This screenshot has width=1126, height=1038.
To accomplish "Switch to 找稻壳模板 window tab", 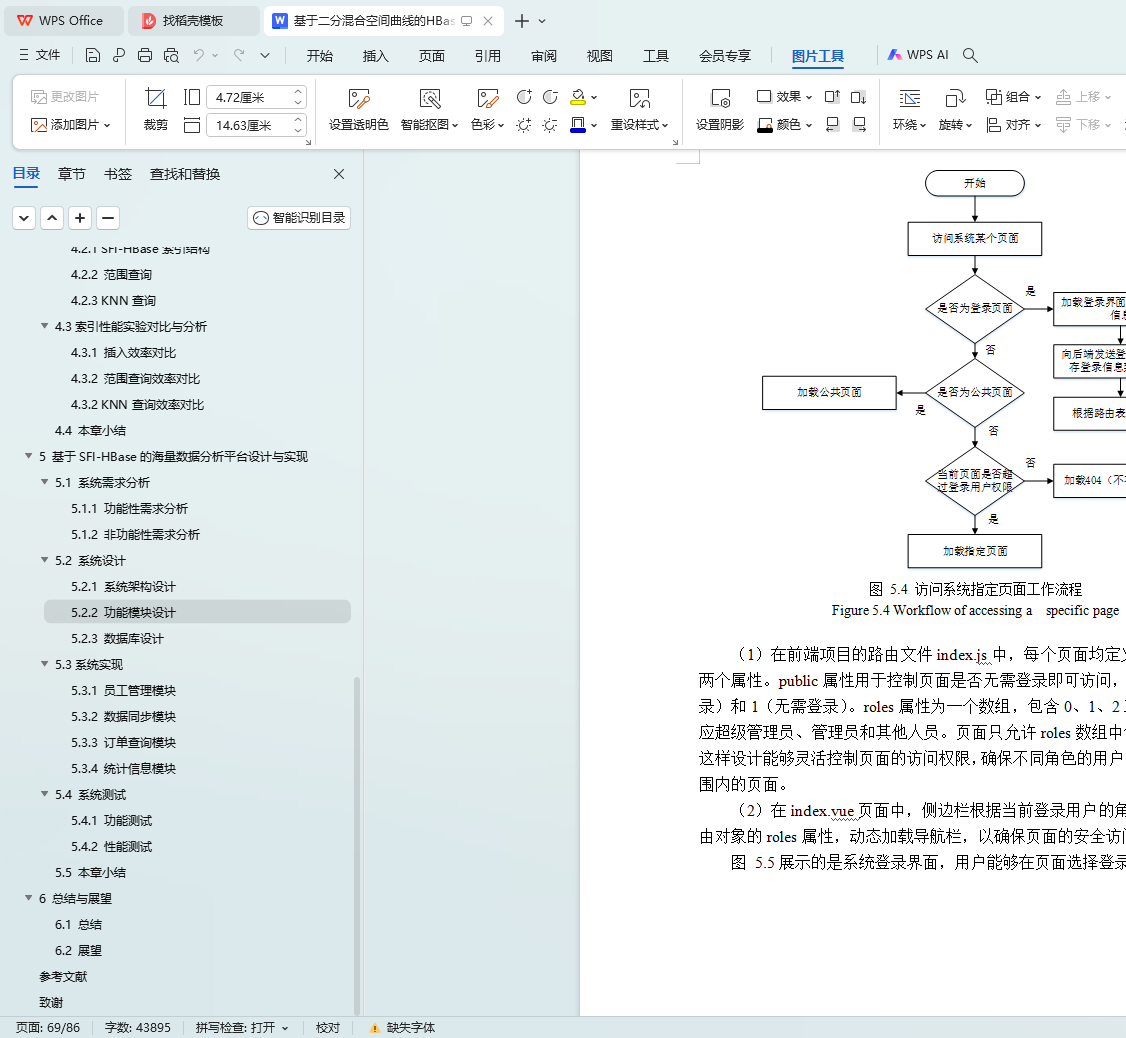I will (x=193, y=21).
